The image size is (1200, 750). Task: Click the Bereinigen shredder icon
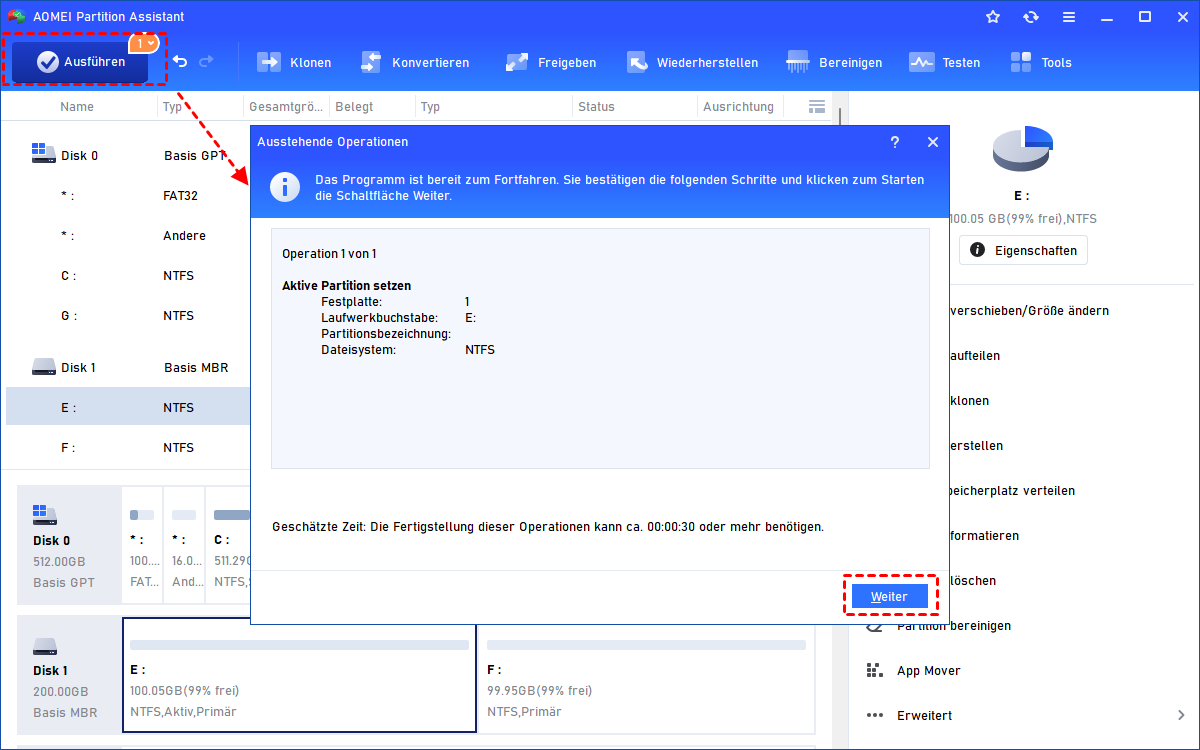pos(798,62)
